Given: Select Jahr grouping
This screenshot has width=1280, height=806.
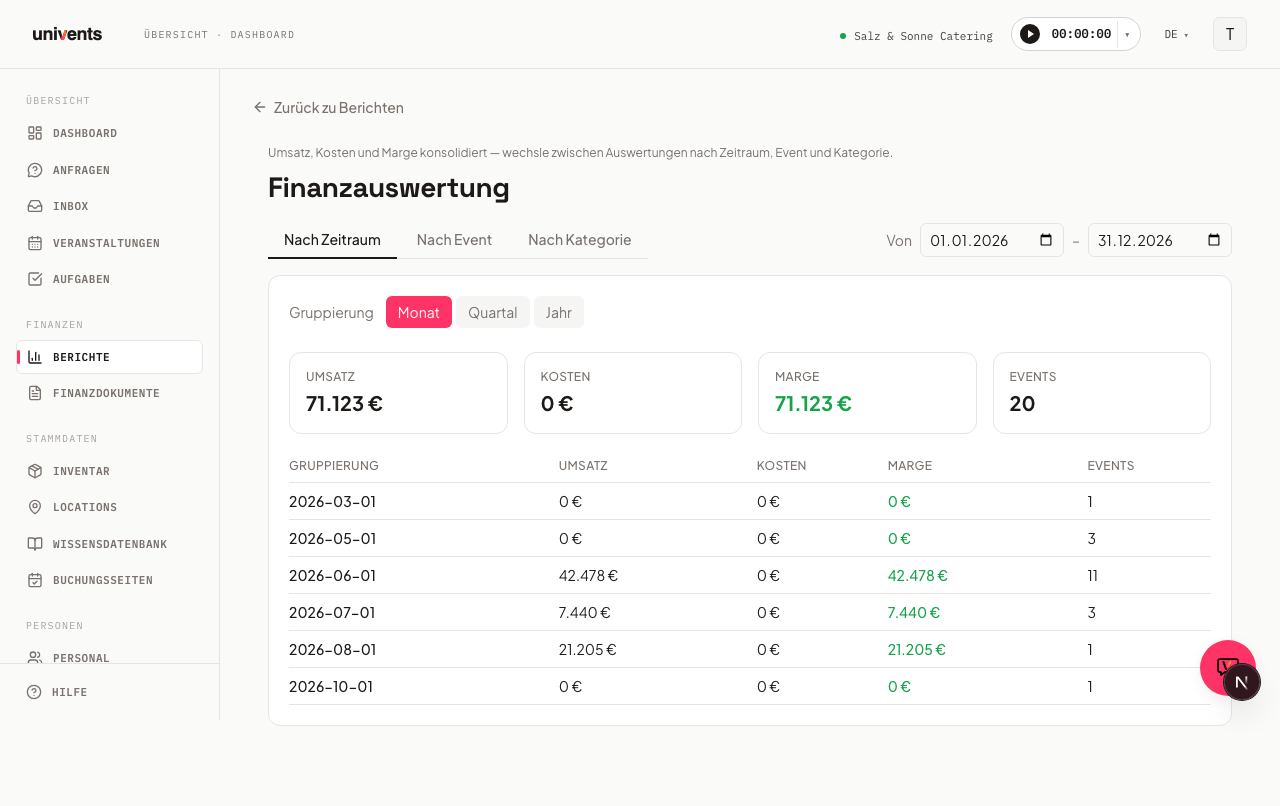Looking at the screenshot, I should (x=559, y=312).
